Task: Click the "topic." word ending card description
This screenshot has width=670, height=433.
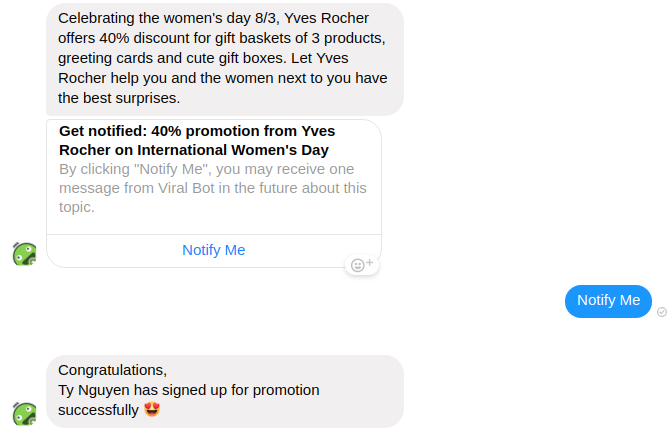Action: point(77,207)
